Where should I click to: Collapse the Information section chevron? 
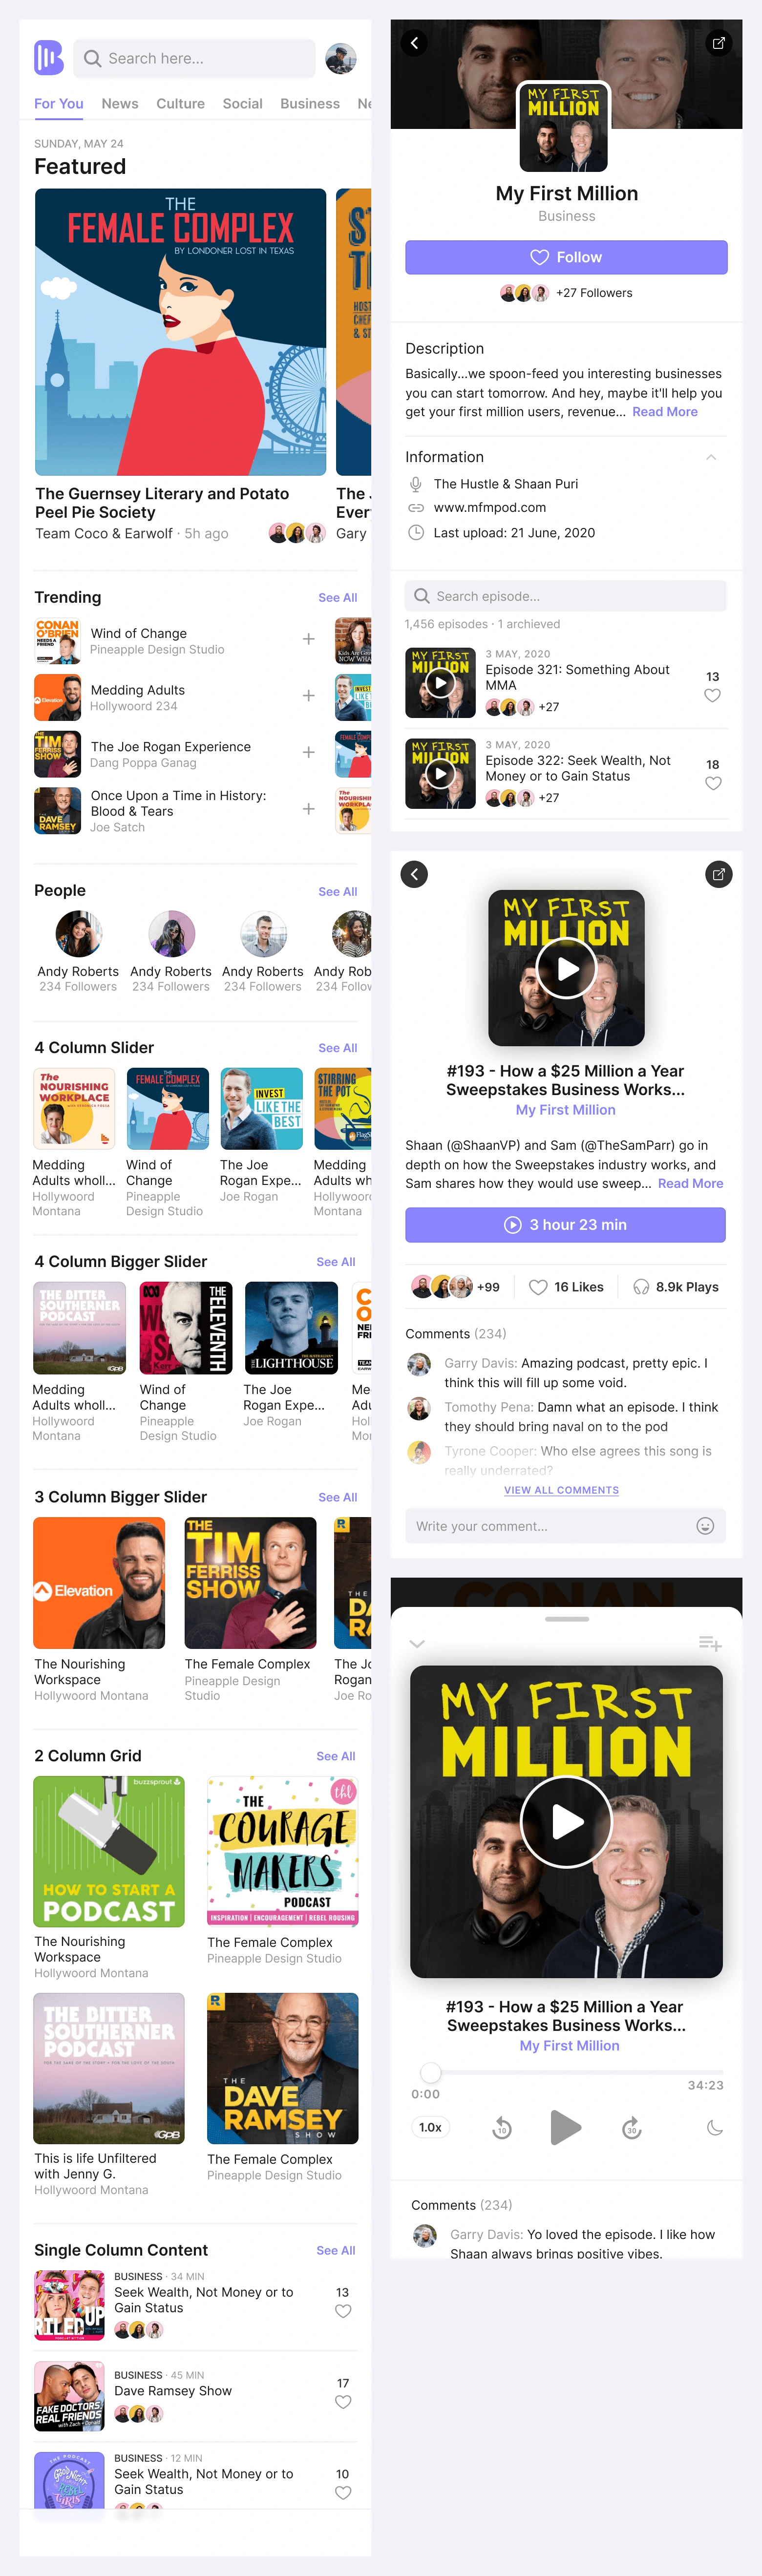[x=711, y=457]
